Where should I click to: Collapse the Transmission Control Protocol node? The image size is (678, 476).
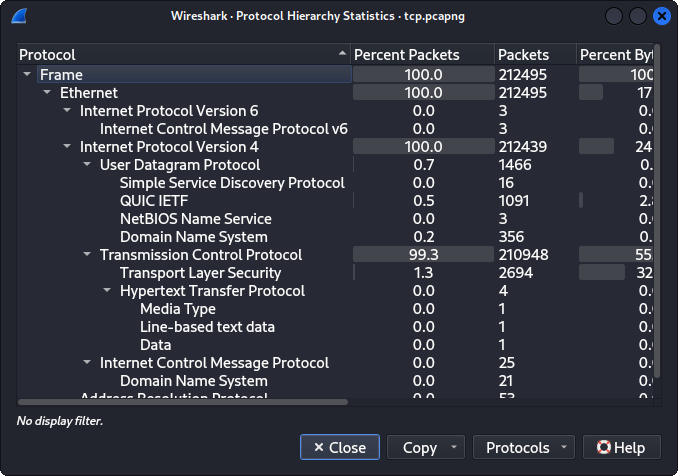point(86,255)
